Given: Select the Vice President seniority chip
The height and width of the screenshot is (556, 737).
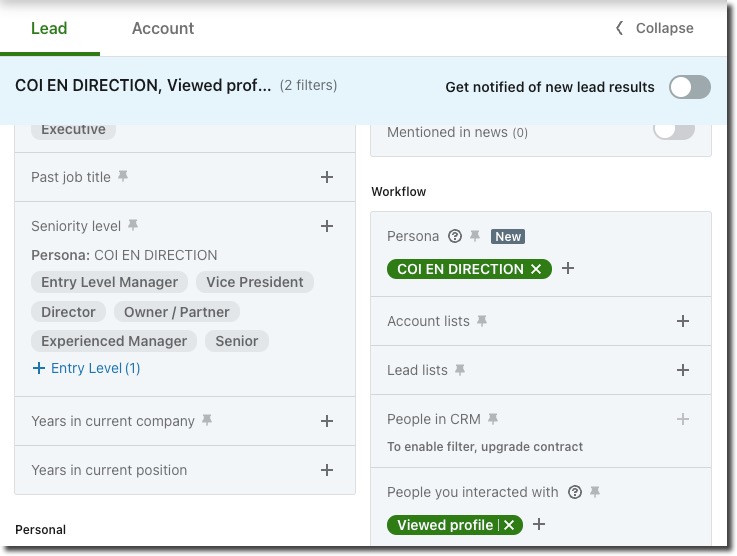Looking at the screenshot, I should click(255, 282).
